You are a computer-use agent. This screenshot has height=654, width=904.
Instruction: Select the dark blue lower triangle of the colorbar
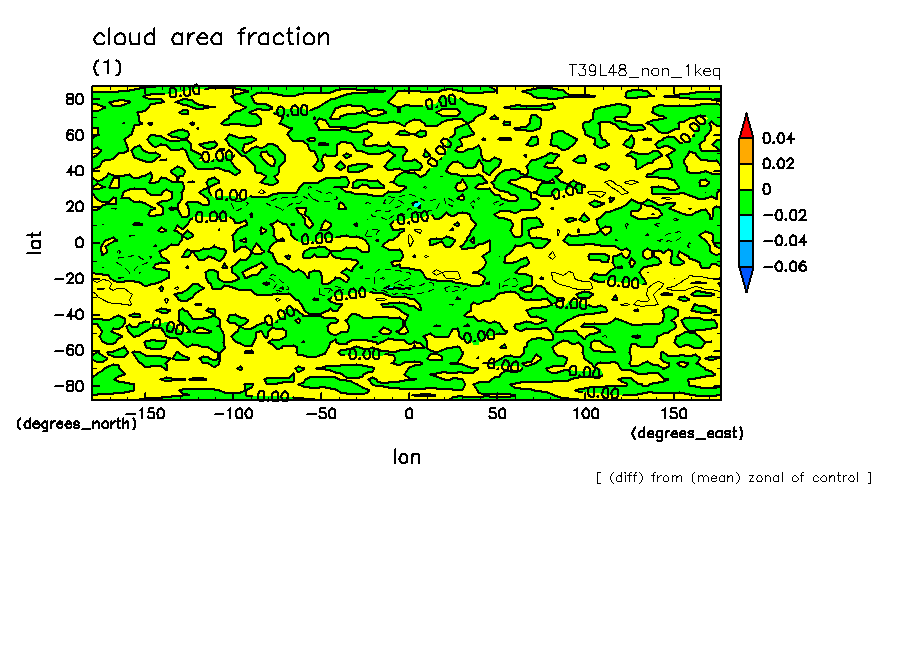[x=746, y=280]
